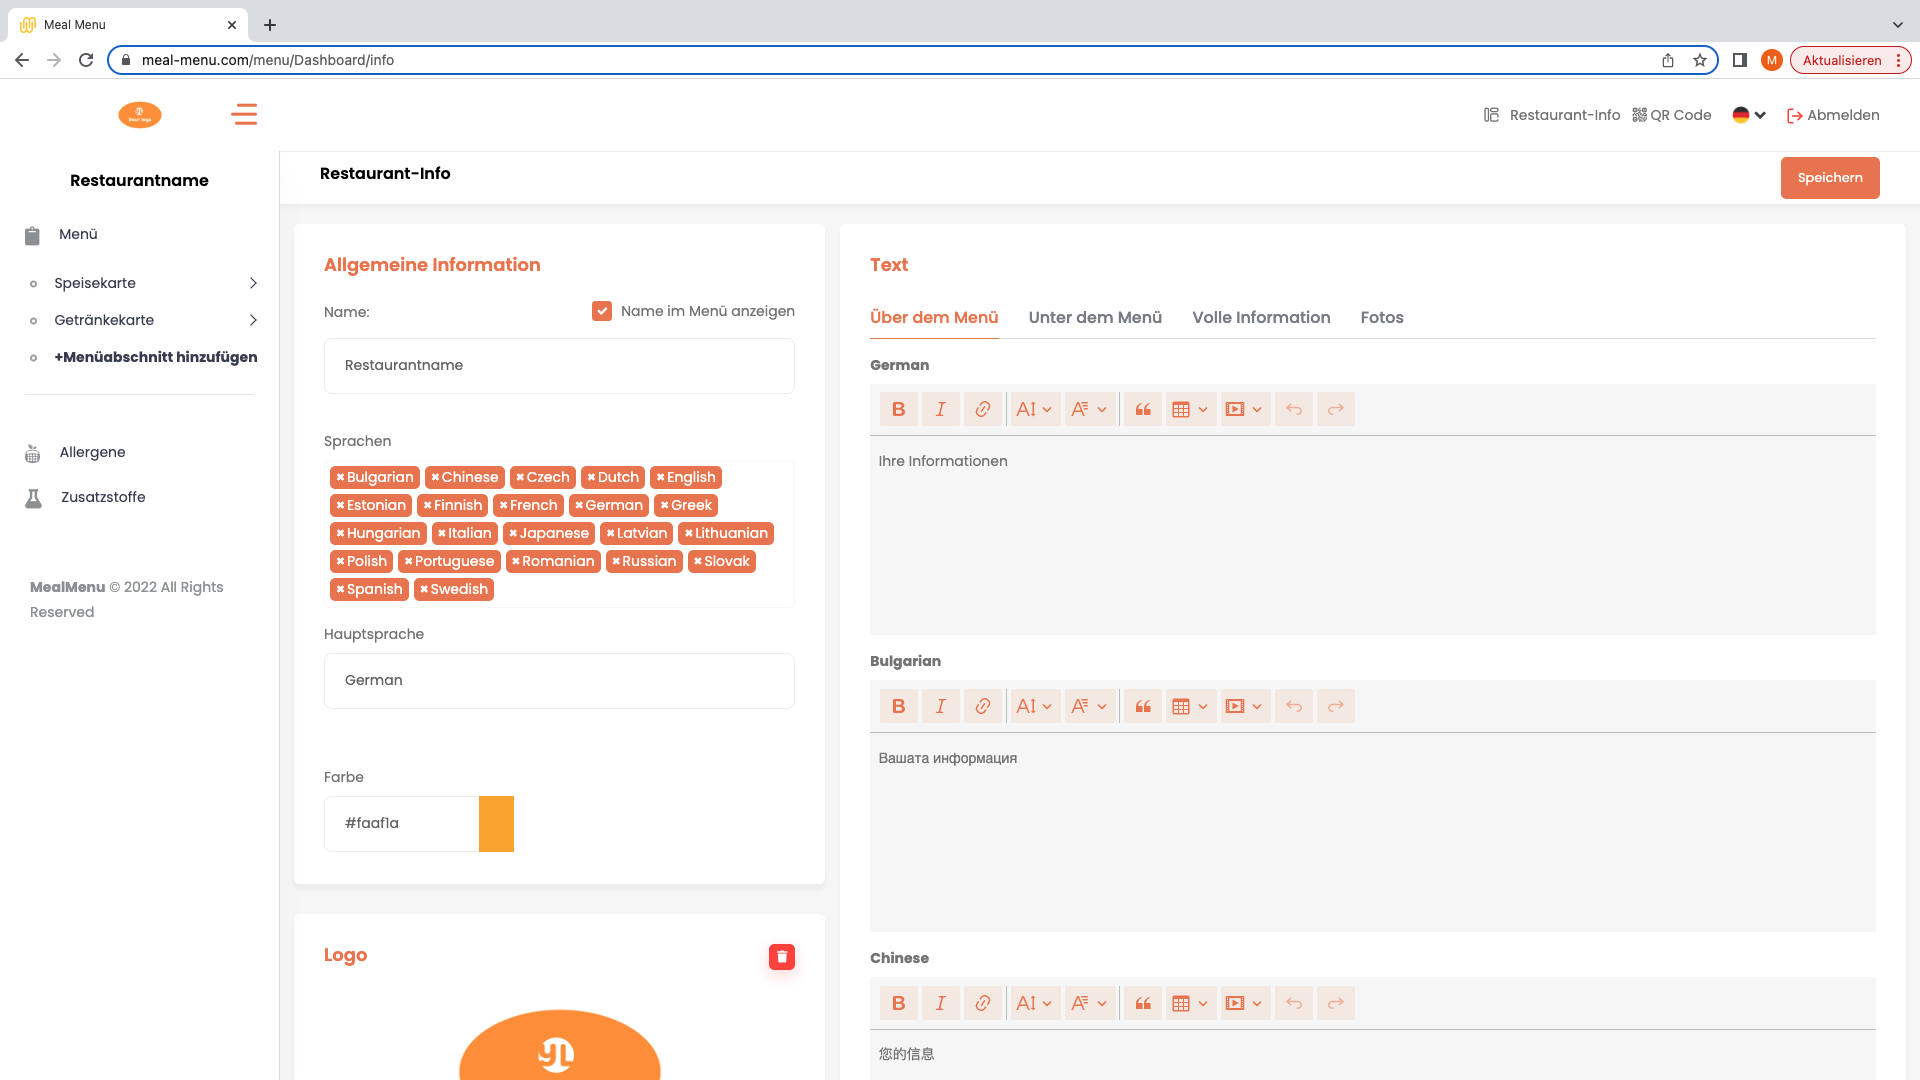The height and width of the screenshot is (1080, 1920).
Task: Remove the Bulgarian language tag
Action: 340,477
